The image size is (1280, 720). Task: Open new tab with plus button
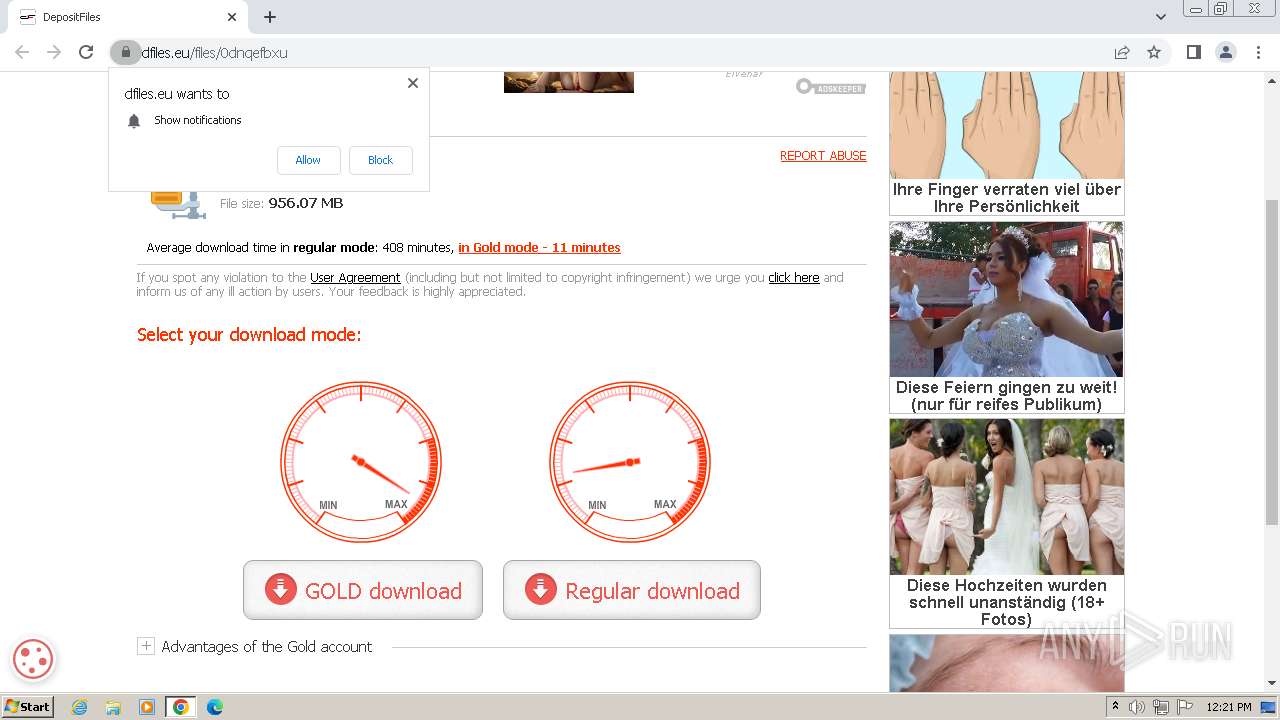pos(270,17)
